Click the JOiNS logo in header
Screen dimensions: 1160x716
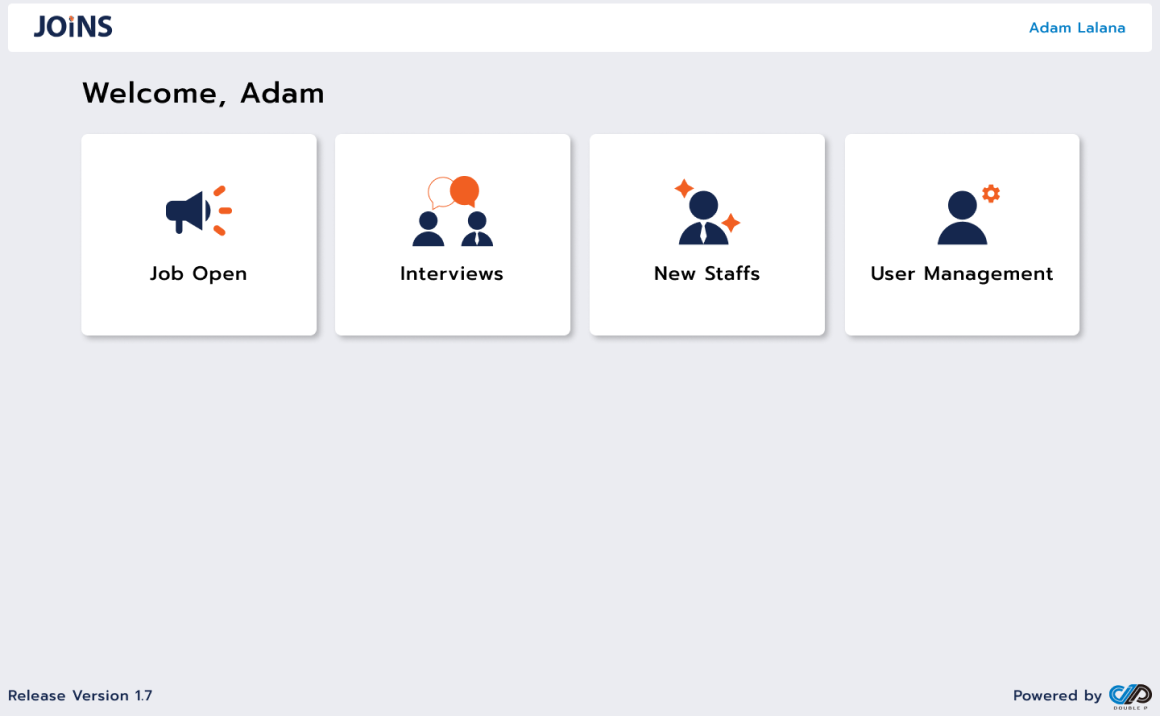tap(73, 27)
